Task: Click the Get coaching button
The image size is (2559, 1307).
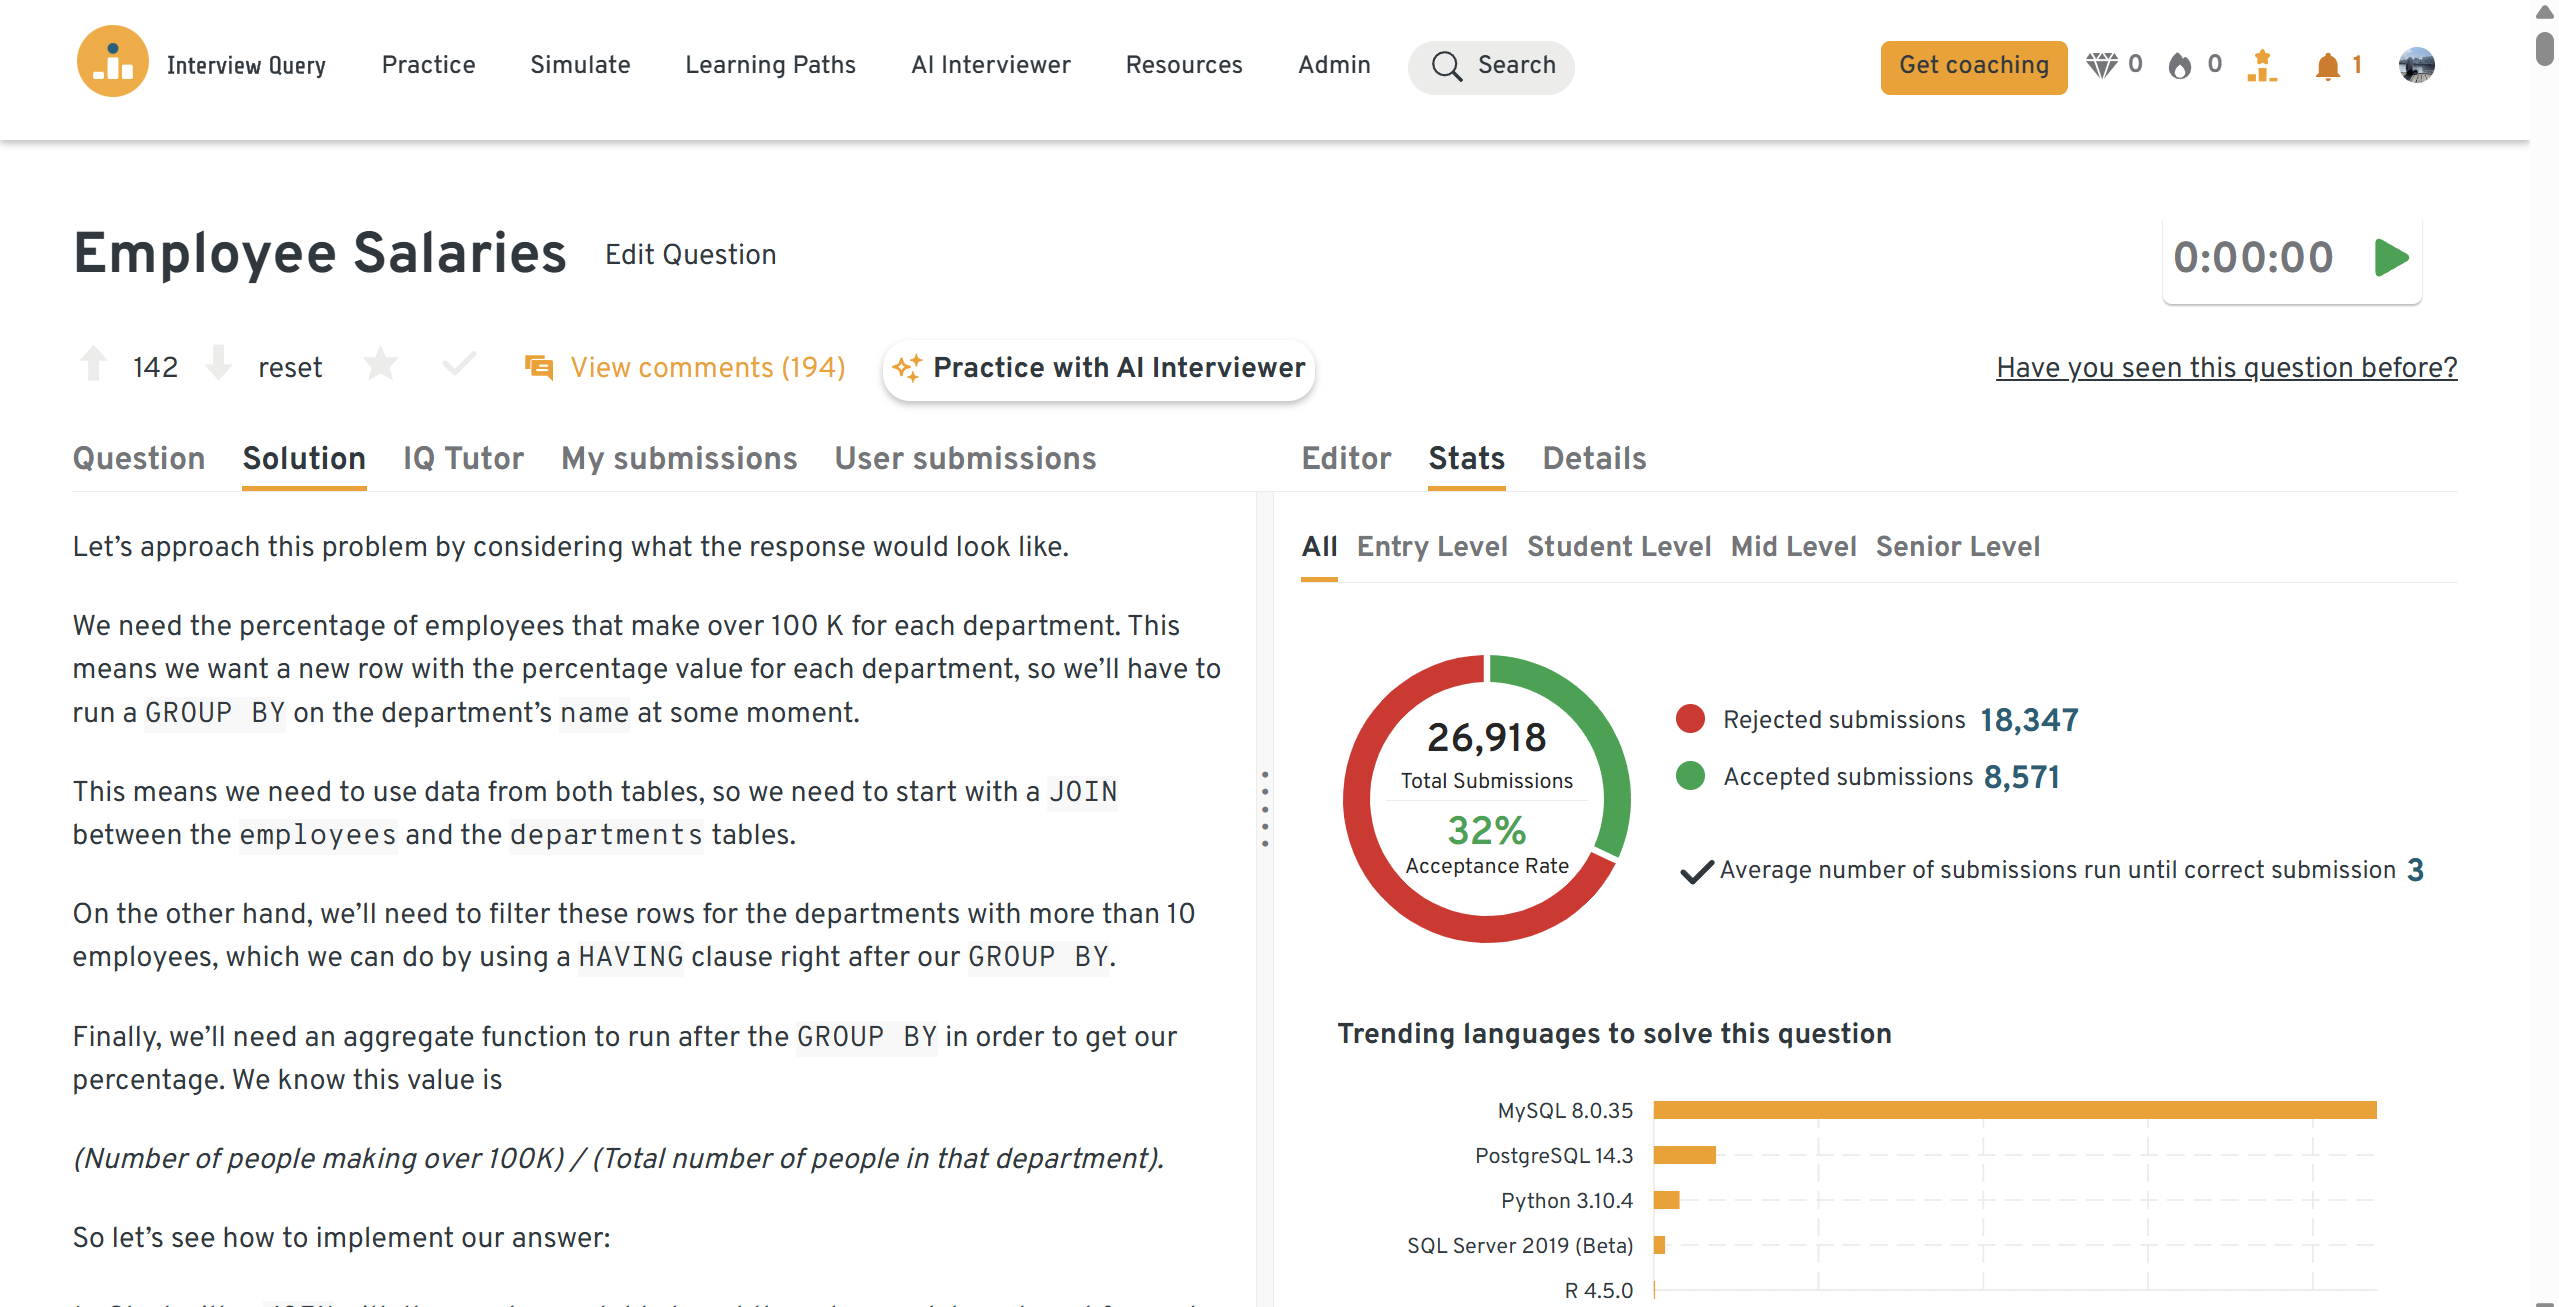Action: click(x=1973, y=66)
